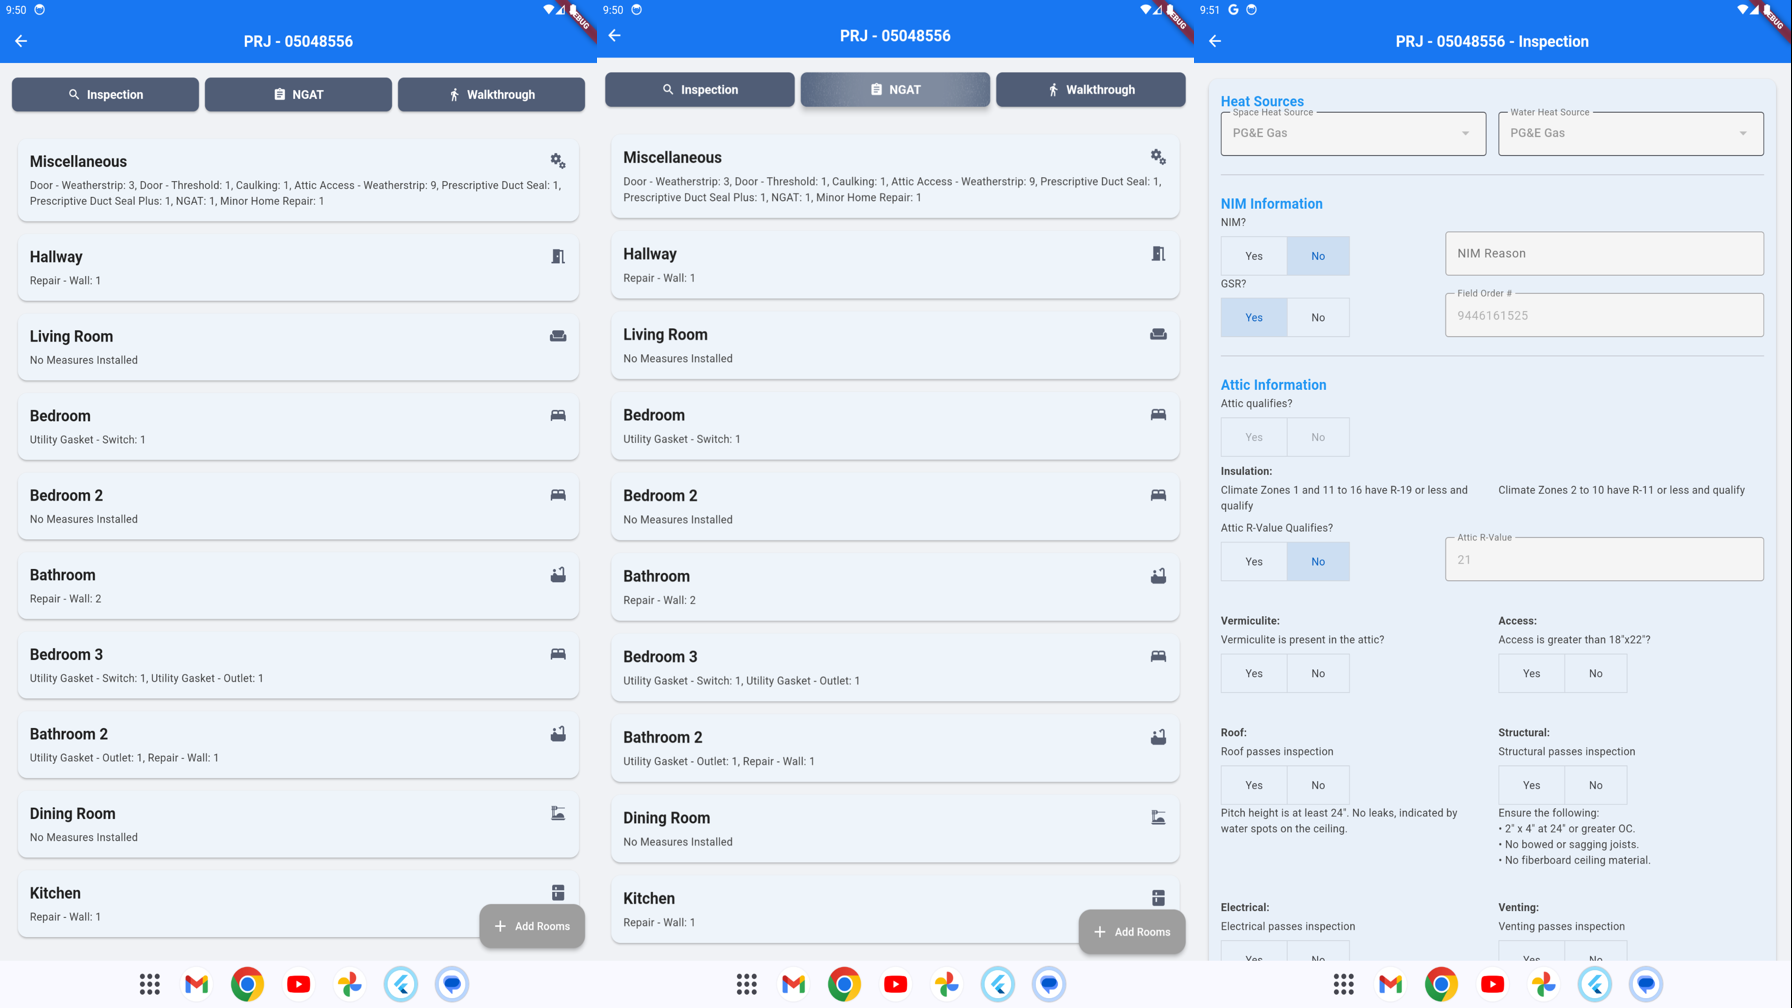The height and width of the screenshot is (1008, 1792).
Task: Select No for the GSR question
Action: (1317, 317)
